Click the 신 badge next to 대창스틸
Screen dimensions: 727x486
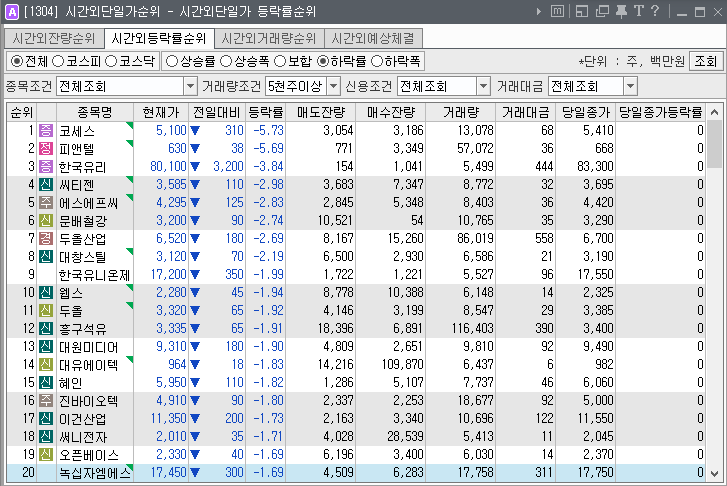click(45, 257)
